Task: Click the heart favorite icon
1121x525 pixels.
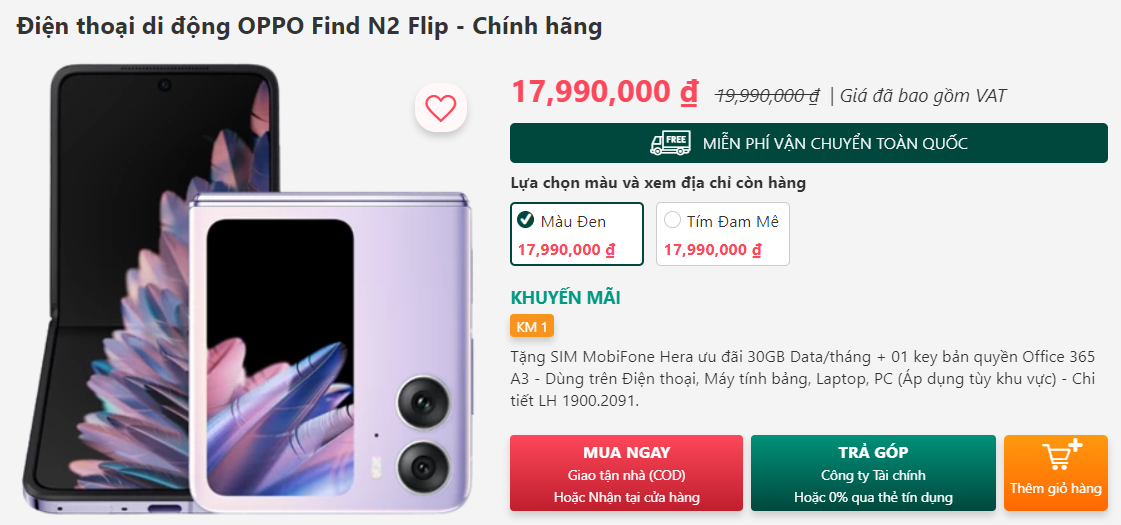Action: 440,108
